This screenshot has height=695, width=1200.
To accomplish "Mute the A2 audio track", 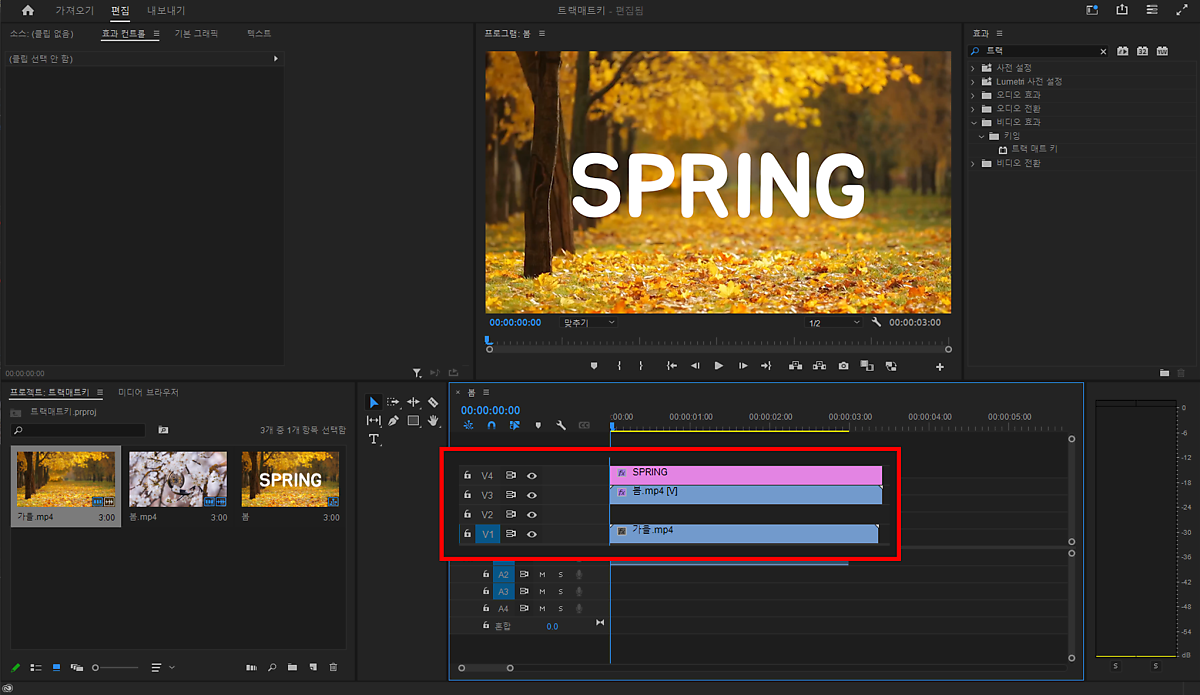I will pyautogui.click(x=542, y=575).
